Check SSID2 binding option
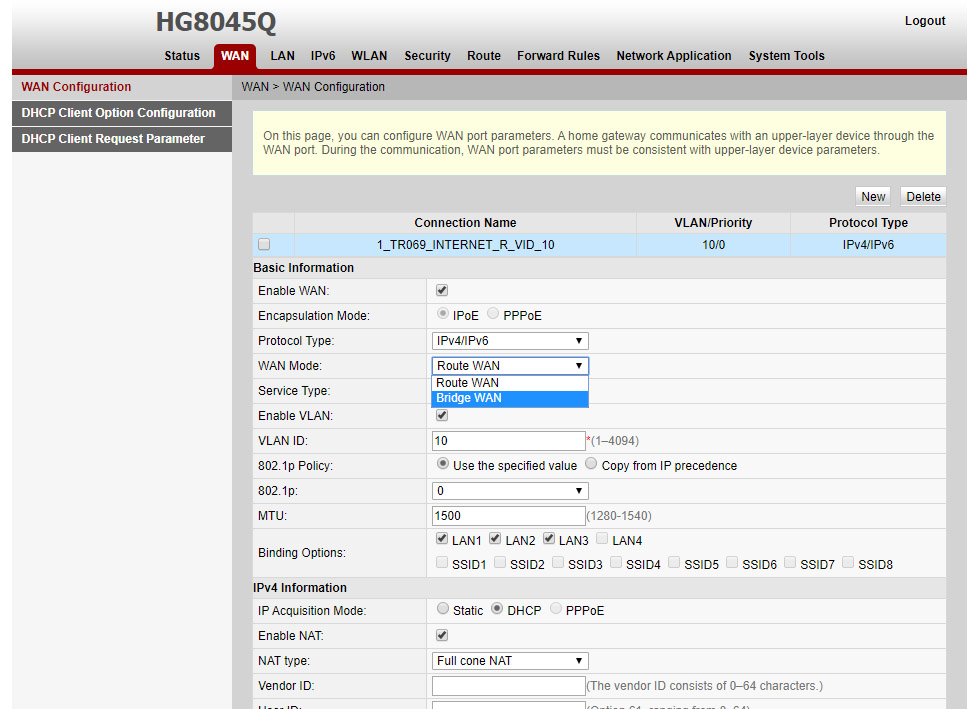Screen dimensions: 980x709 pos(500,563)
